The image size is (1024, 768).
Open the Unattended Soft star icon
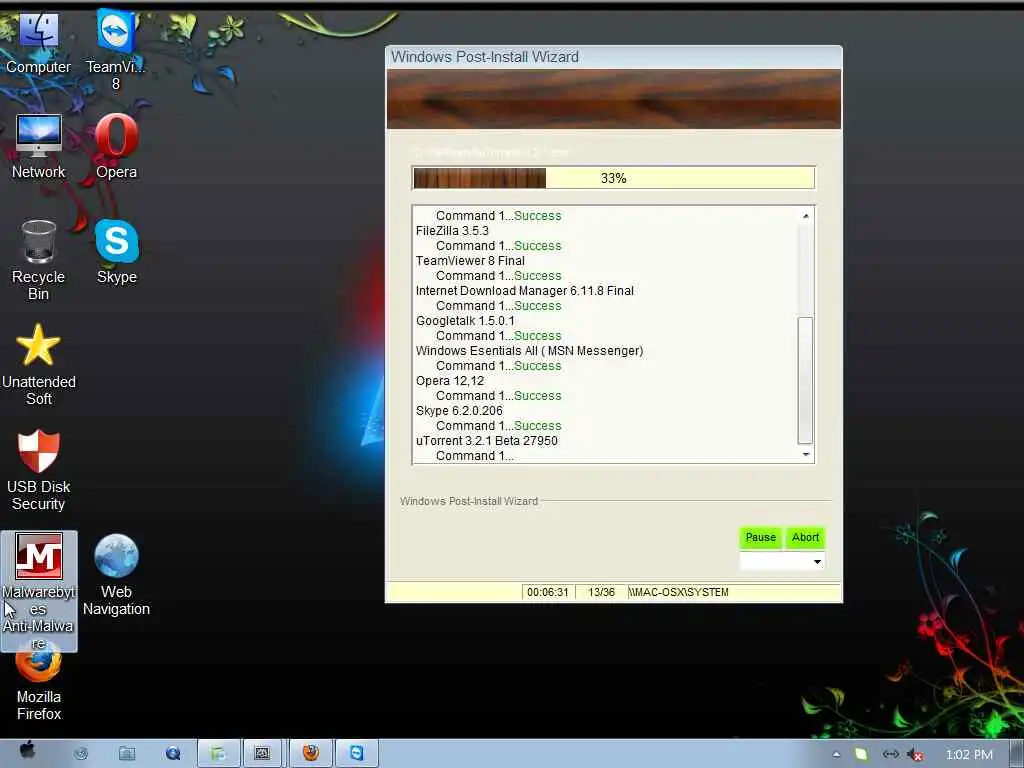click(x=39, y=364)
